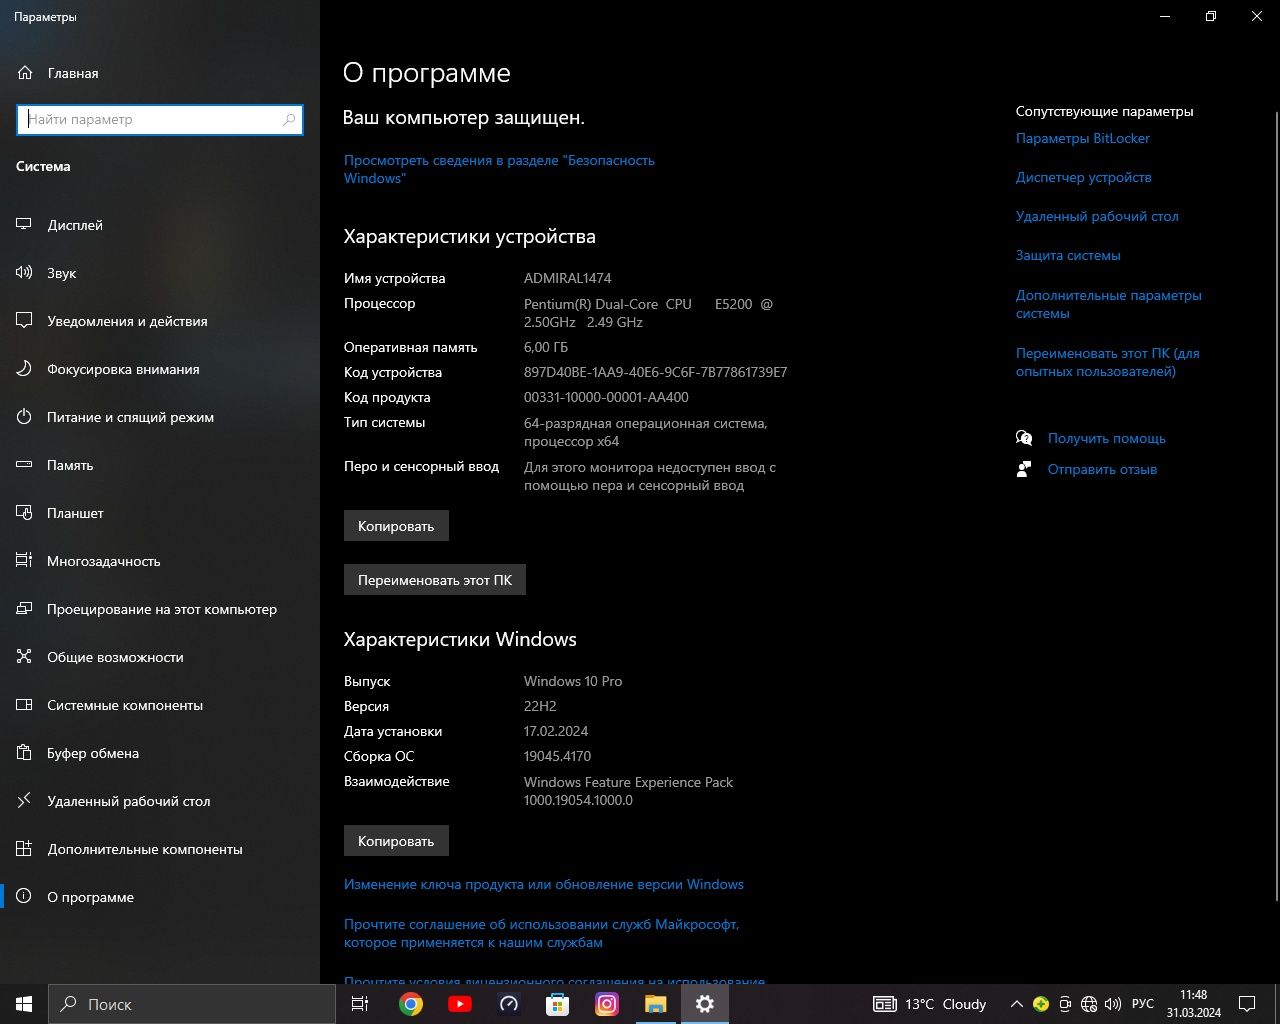Open Windows Start menu
Image resolution: width=1280 pixels, height=1024 pixels.
(x=24, y=1004)
